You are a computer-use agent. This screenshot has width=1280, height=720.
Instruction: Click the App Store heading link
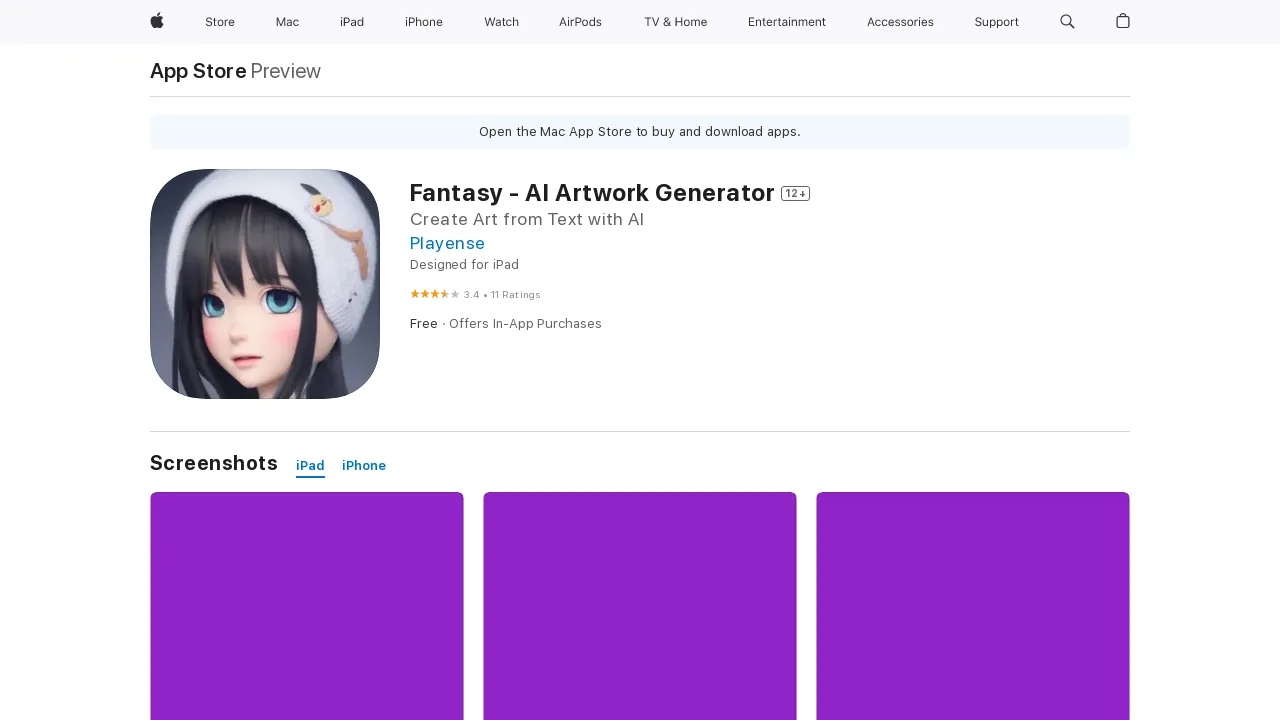click(x=198, y=71)
